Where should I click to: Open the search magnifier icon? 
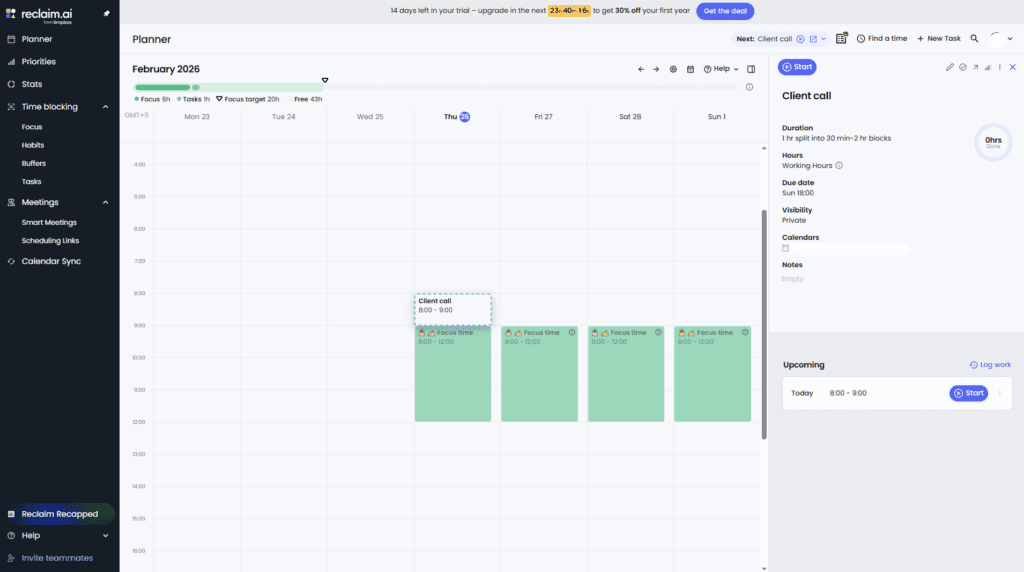[x=974, y=39]
